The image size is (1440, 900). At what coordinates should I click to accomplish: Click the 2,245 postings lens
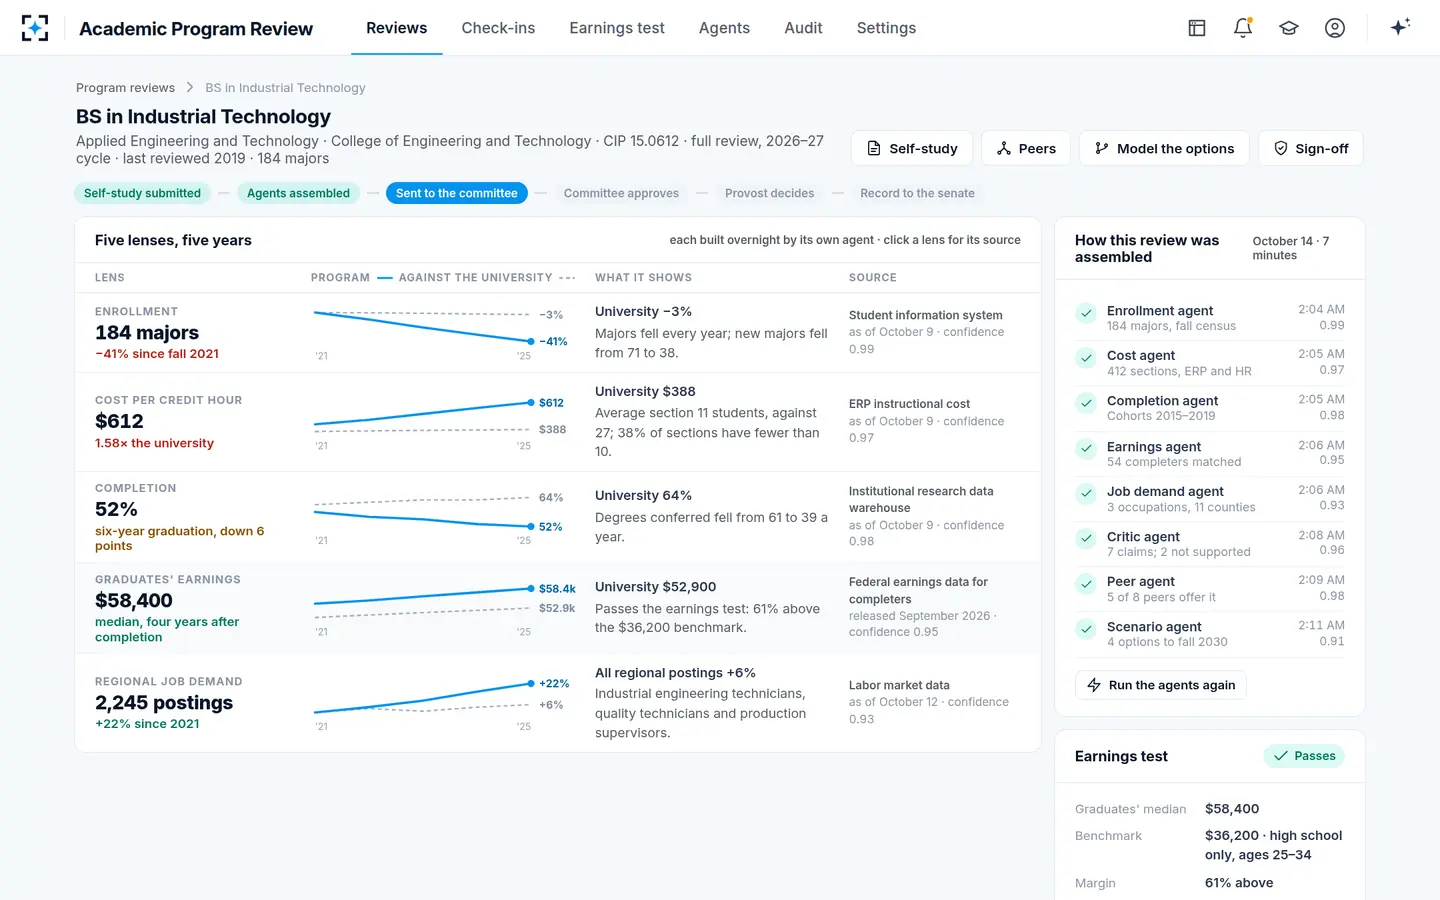[x=164, y=703]
